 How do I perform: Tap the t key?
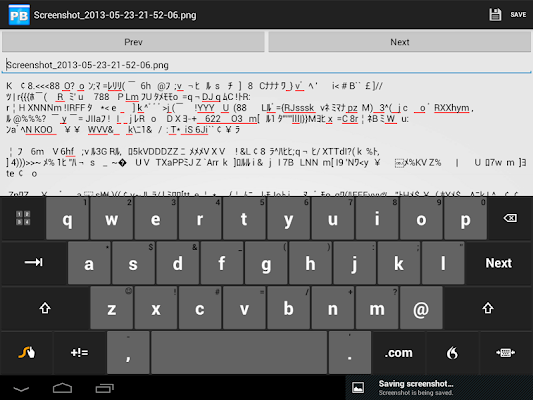[244, 219]
